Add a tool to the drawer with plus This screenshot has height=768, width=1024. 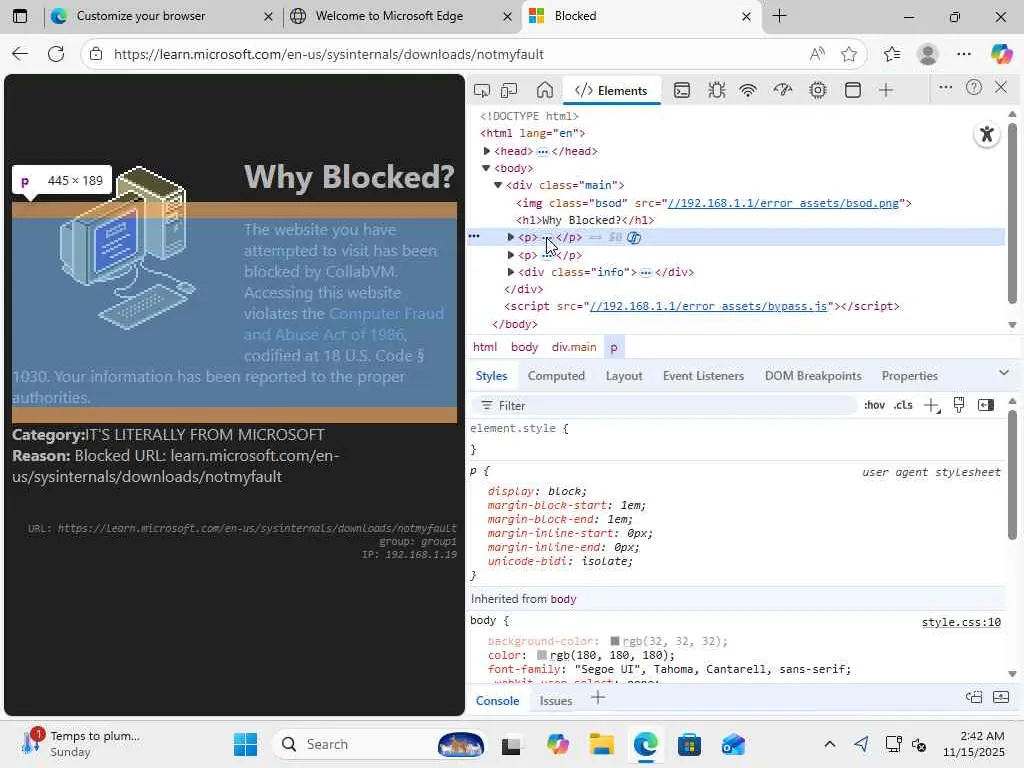598,697
